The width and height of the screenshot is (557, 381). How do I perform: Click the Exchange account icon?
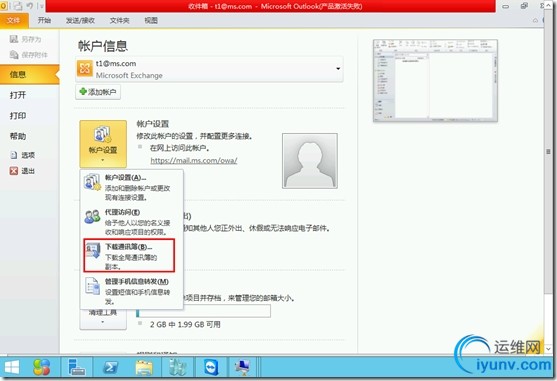click(85, 69)
